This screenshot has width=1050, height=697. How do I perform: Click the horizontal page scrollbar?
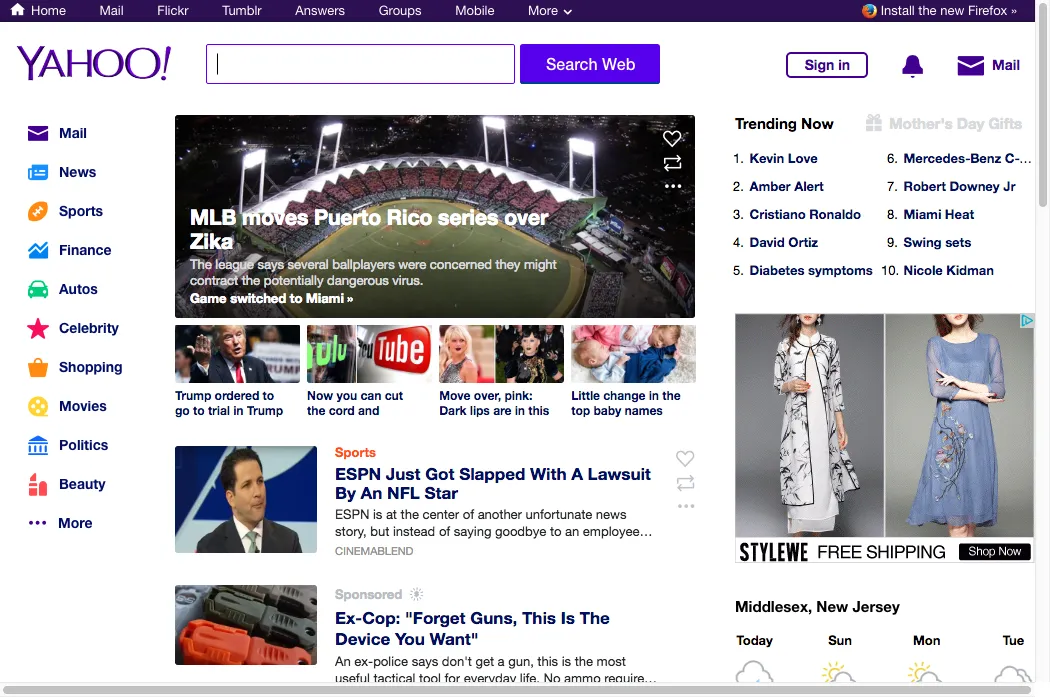(517, 690)
